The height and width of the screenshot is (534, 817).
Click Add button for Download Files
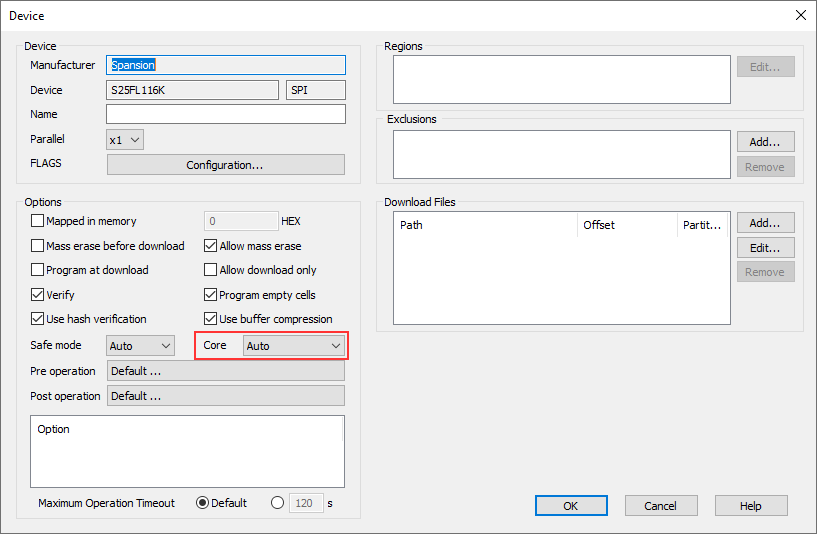[x=765, y=223]
